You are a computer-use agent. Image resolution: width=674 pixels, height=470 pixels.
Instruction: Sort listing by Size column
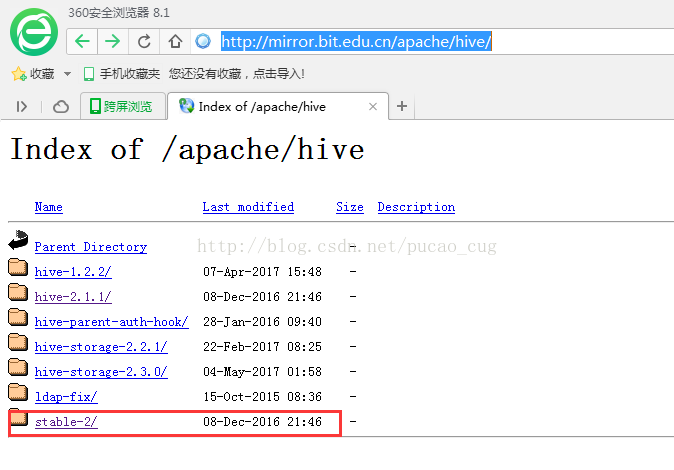(349, 207)
